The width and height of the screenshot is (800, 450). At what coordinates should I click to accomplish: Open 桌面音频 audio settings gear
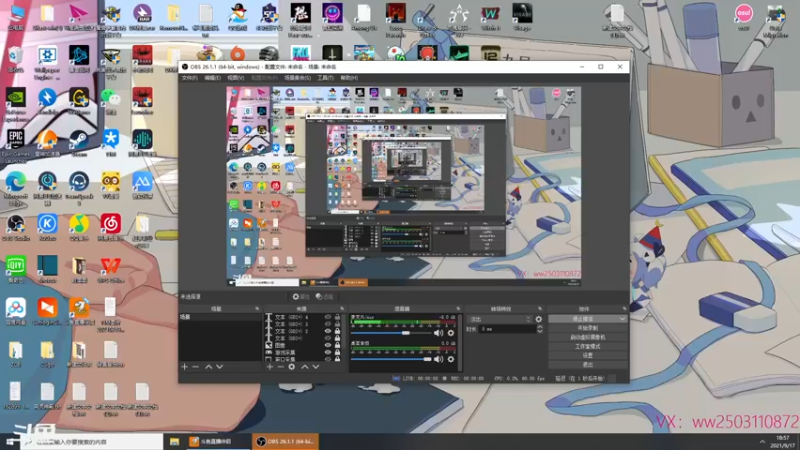tap(451, 359)
